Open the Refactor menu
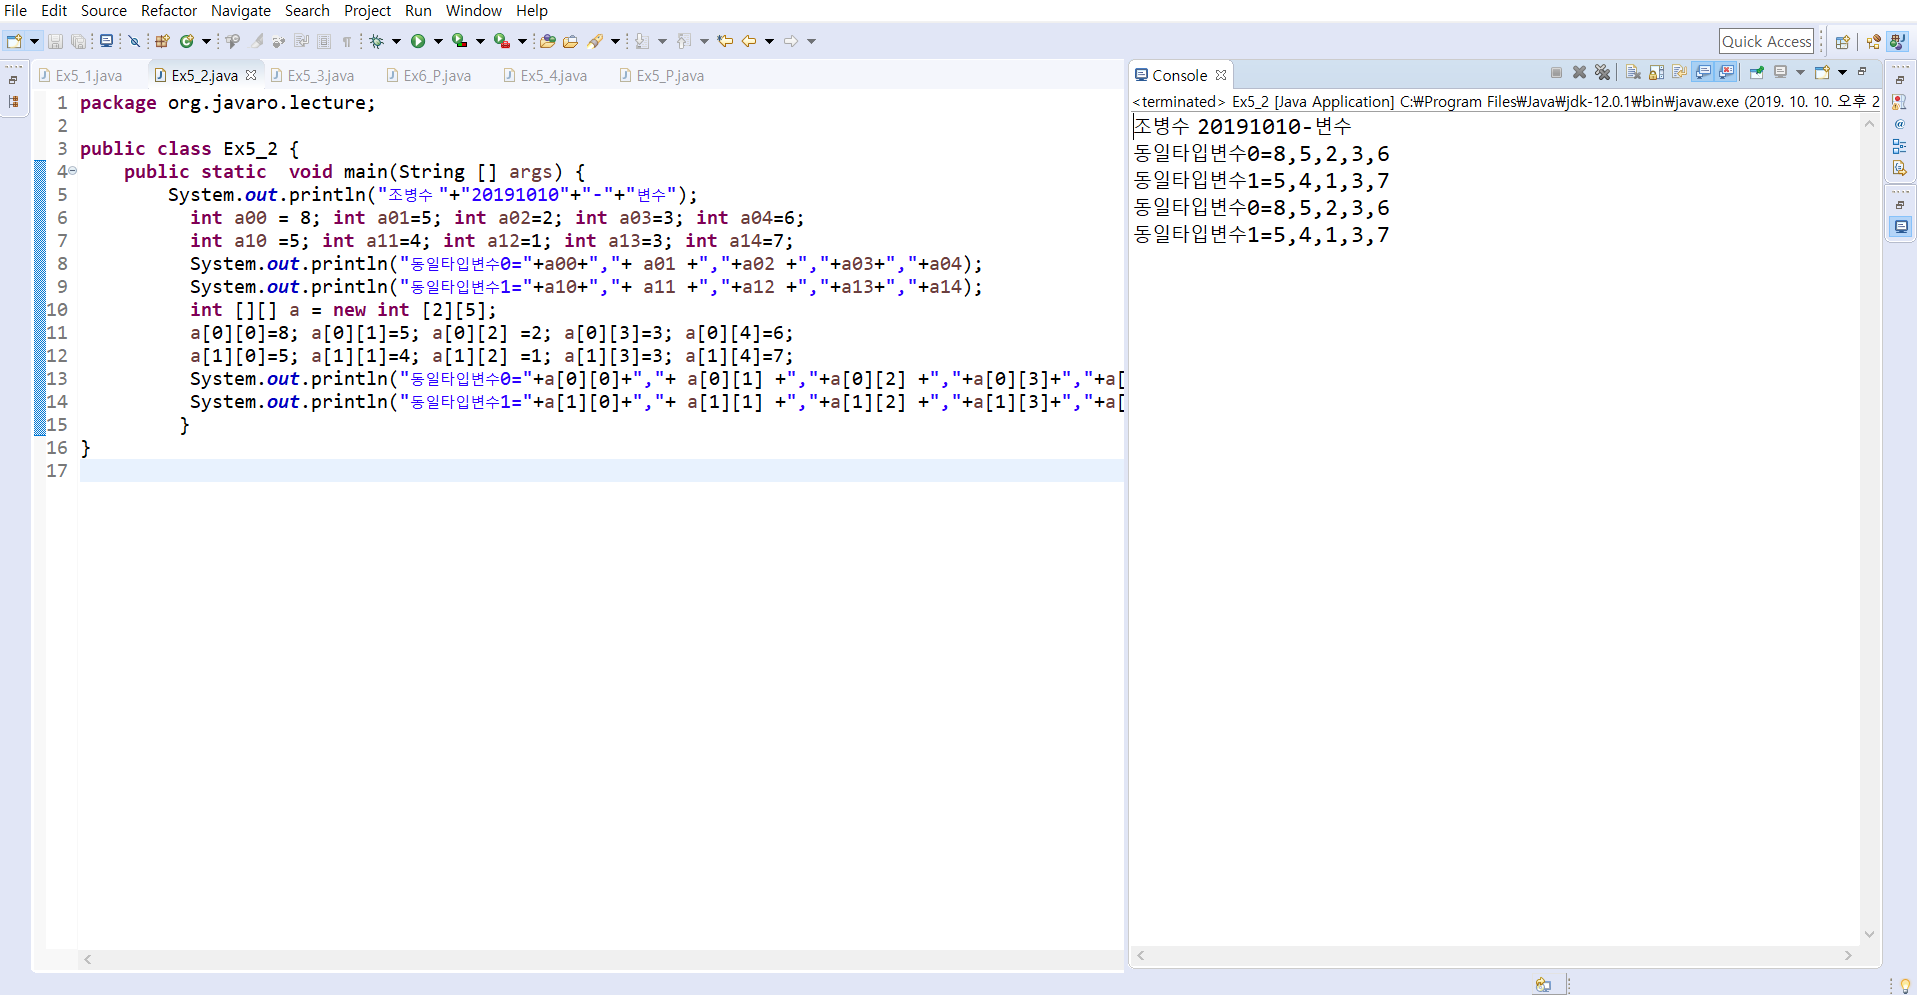 pos(169,10)
